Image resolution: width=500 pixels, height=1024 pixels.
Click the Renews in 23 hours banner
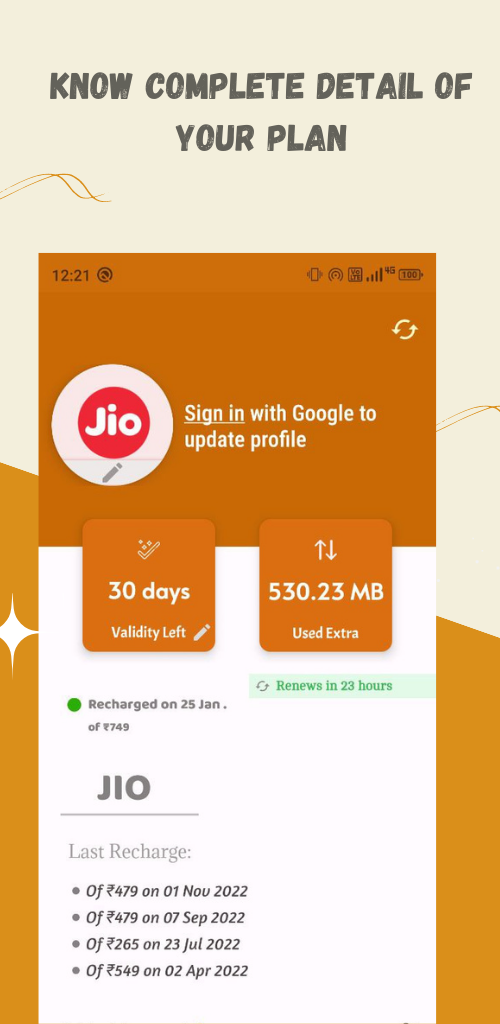pyautogui.click(x=342, y=686)
